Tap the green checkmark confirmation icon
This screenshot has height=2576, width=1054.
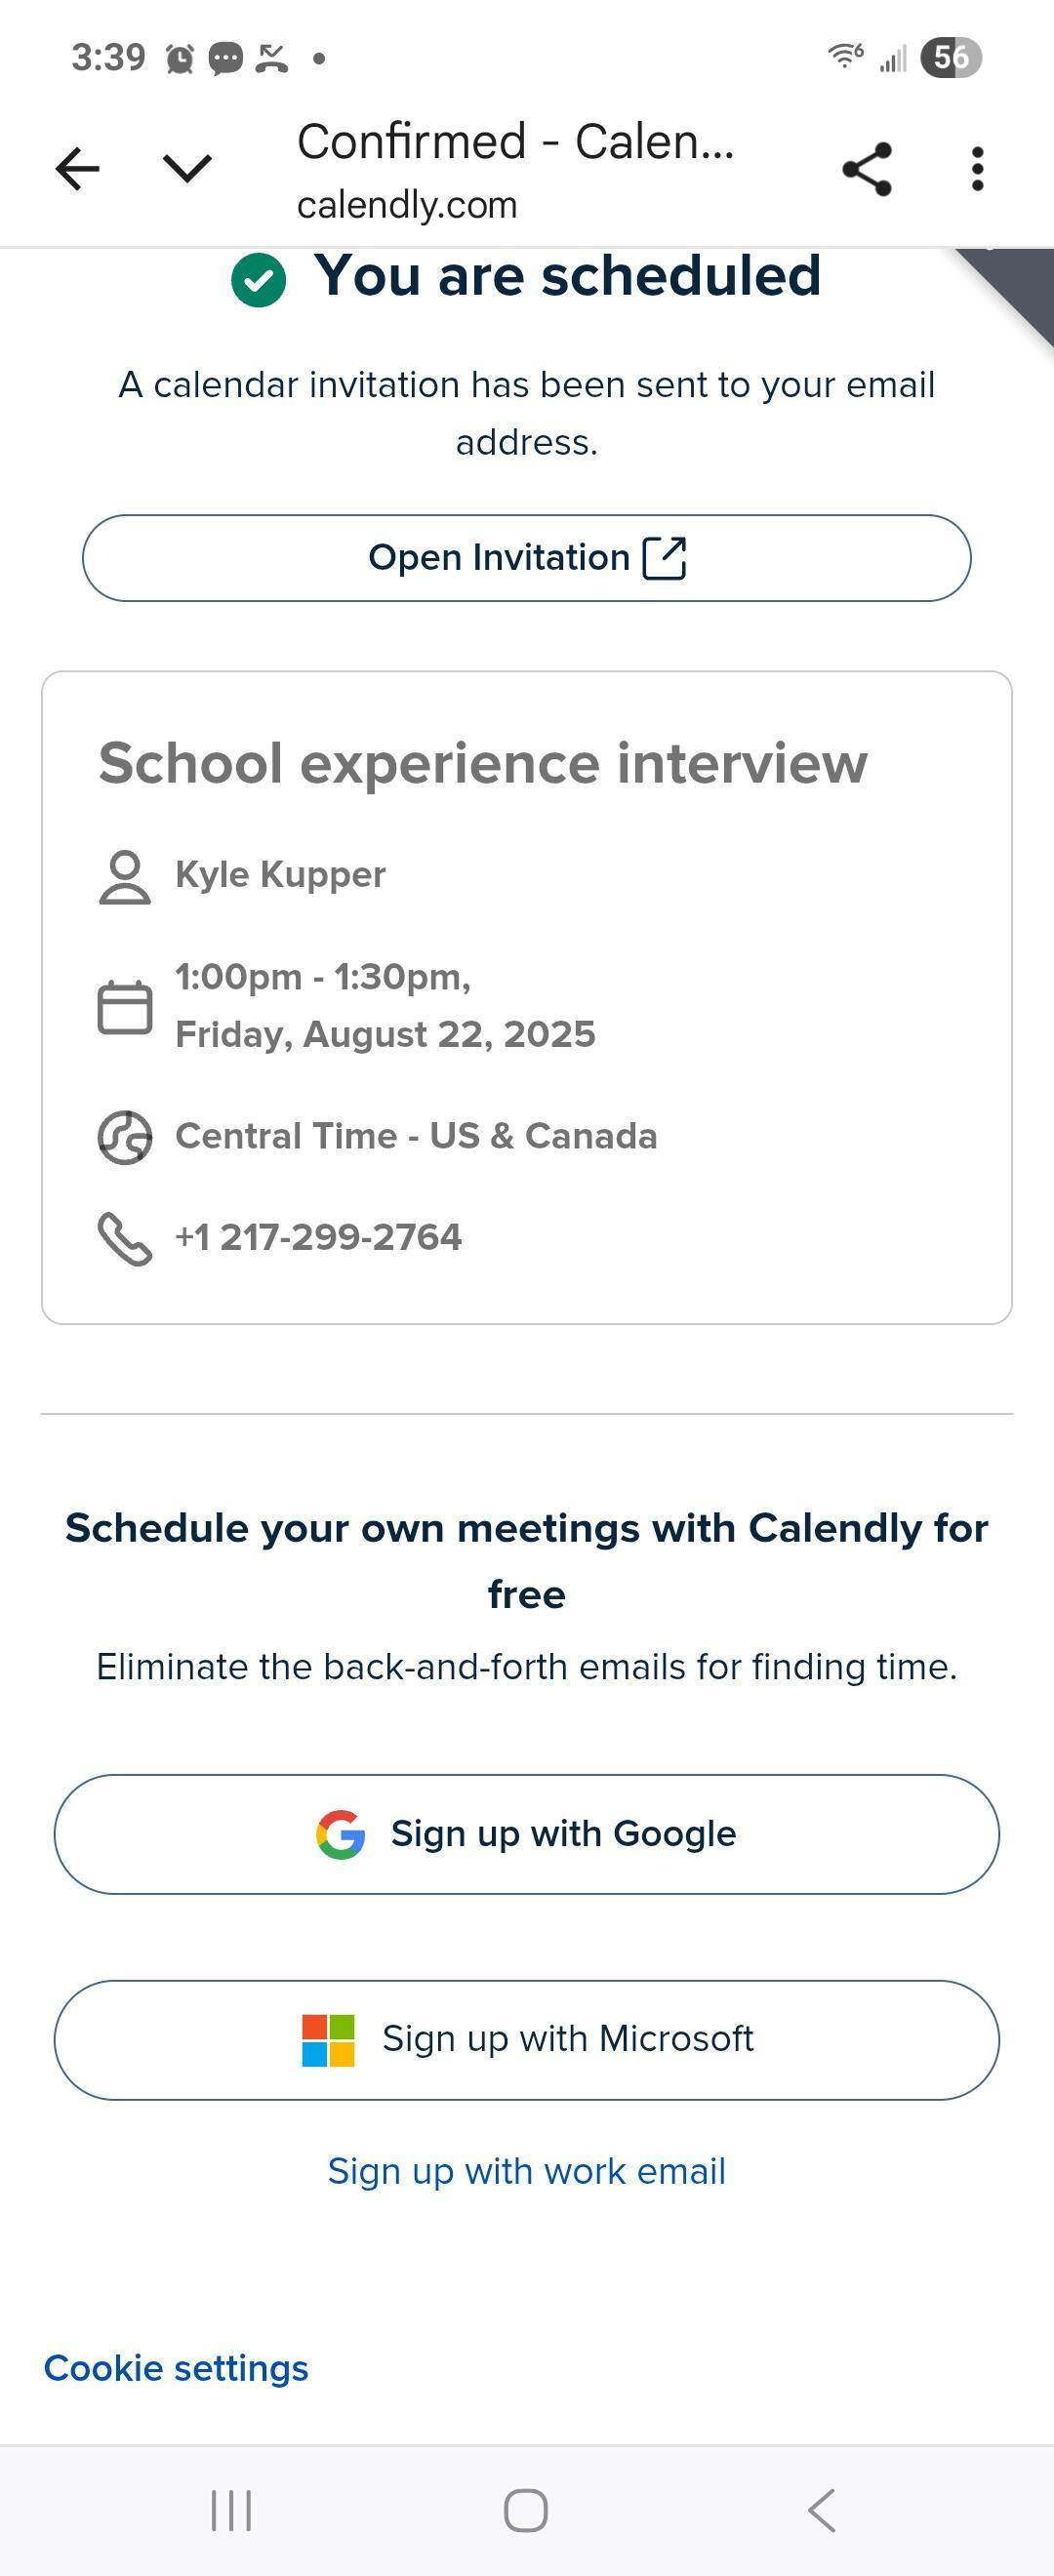pyautogui.click(x=258, y=279)
